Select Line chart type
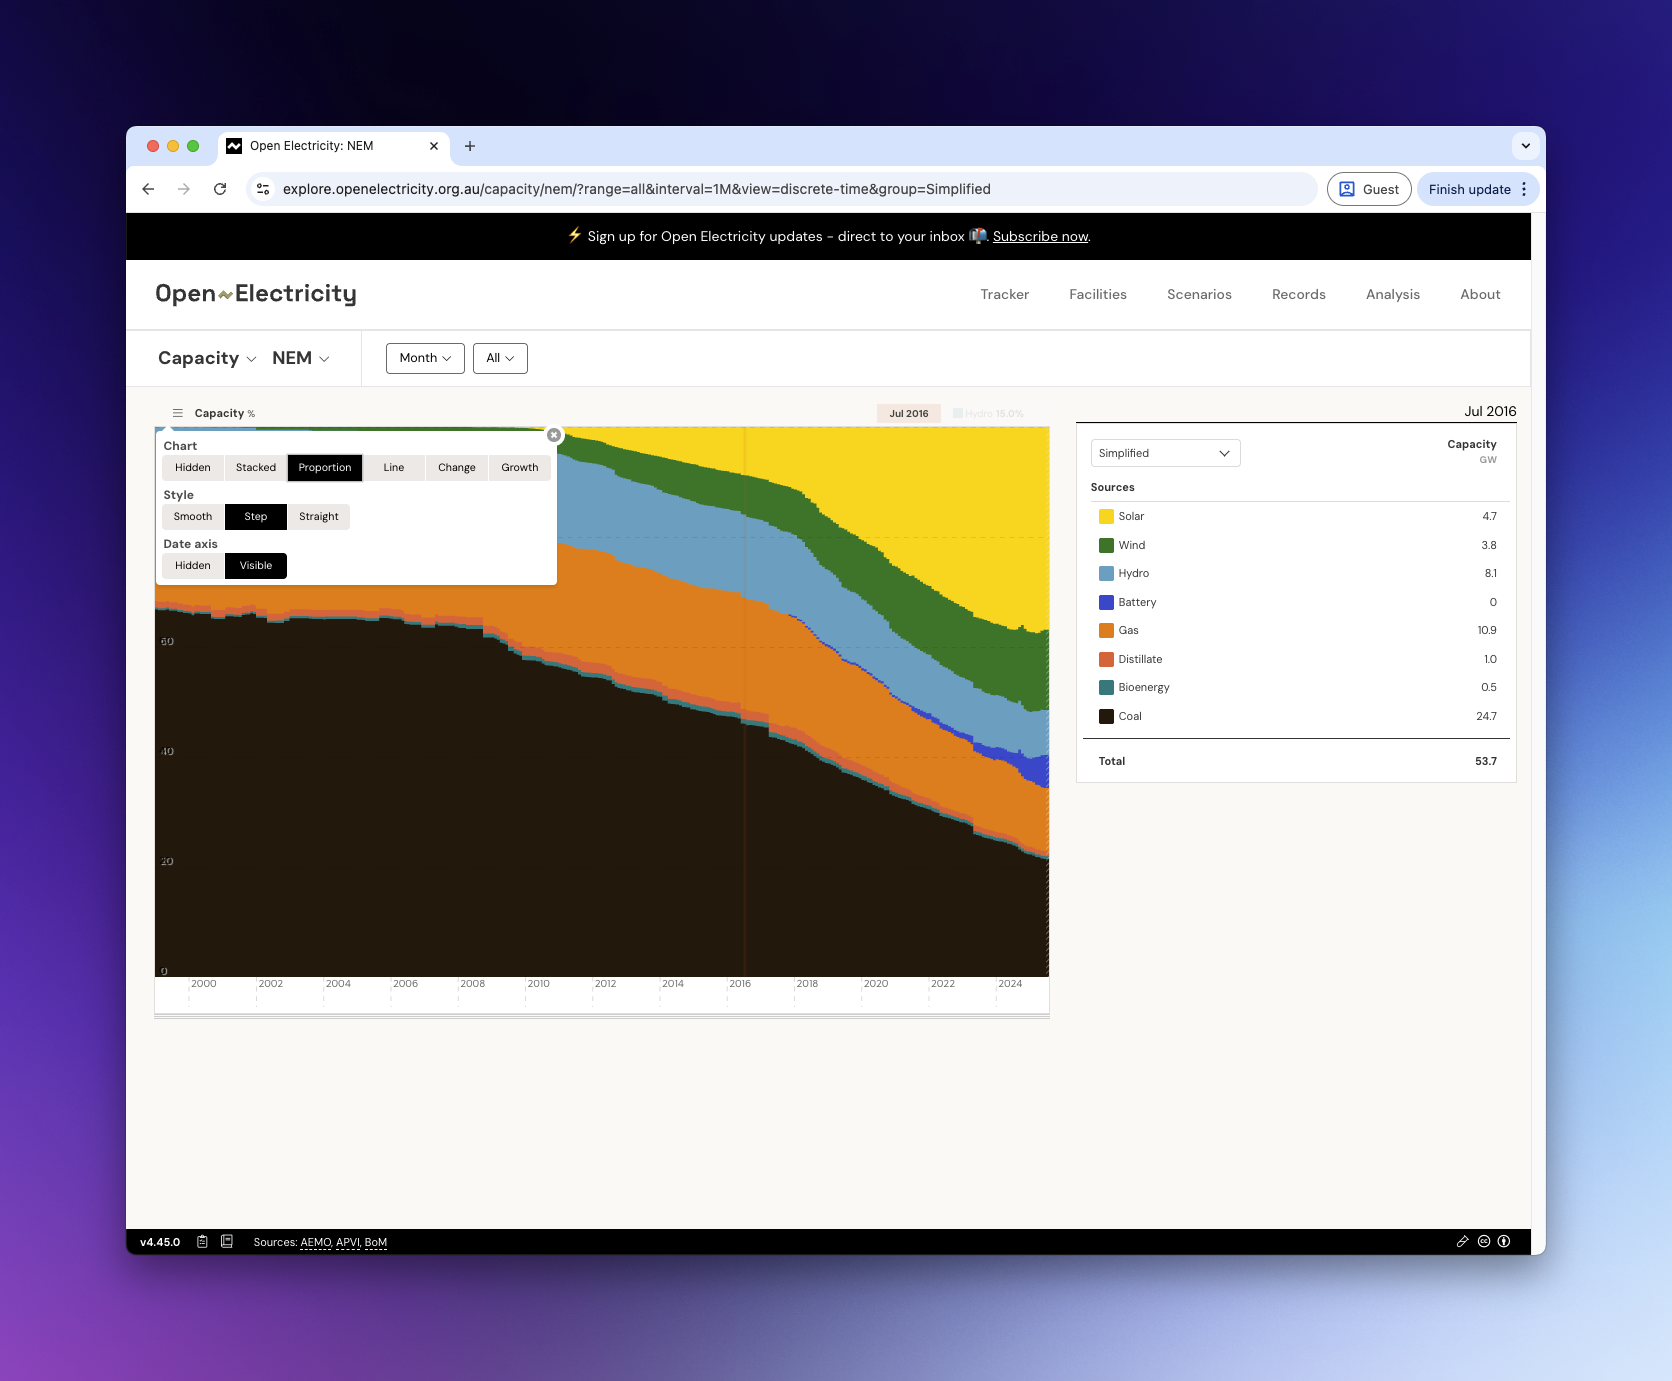 [394, 468]
